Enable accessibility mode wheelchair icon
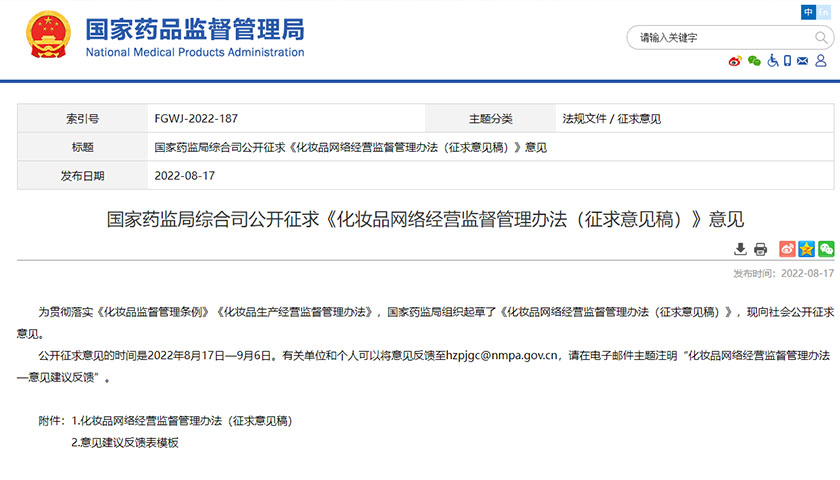This screenshot has width=840, height=480. (772, 61)
